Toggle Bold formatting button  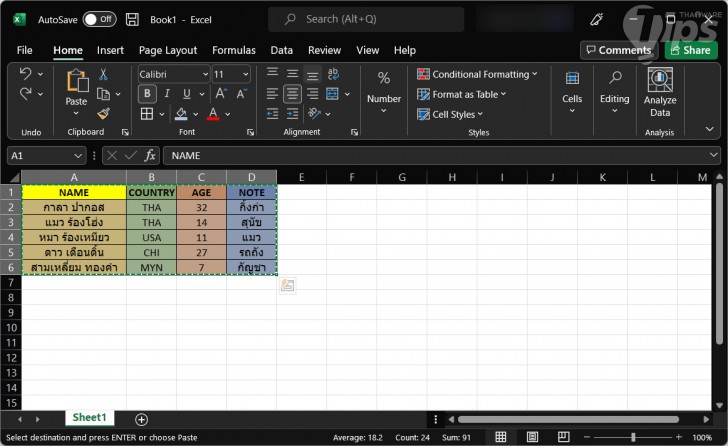click(147, 94)
